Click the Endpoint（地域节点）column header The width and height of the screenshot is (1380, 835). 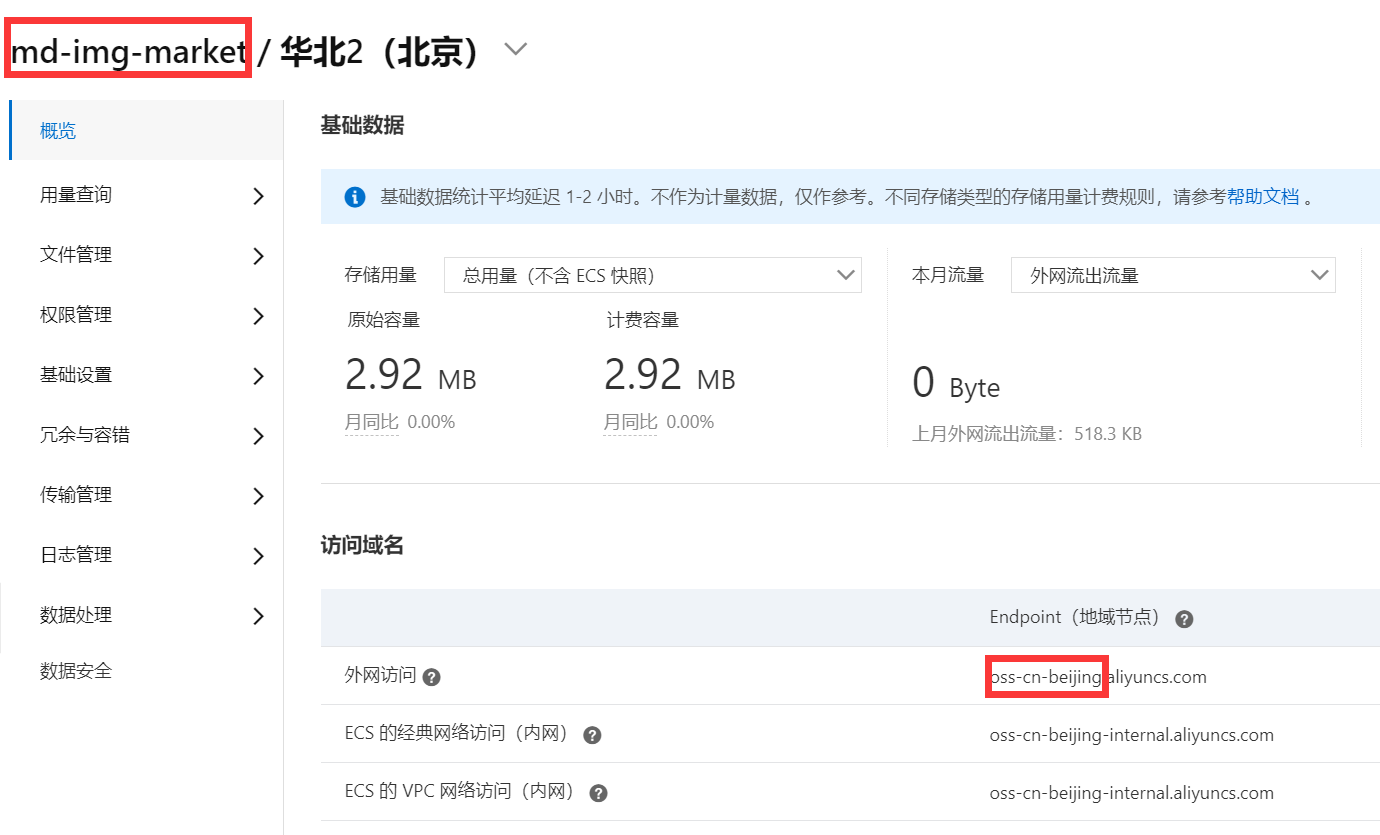point(1078,617)
